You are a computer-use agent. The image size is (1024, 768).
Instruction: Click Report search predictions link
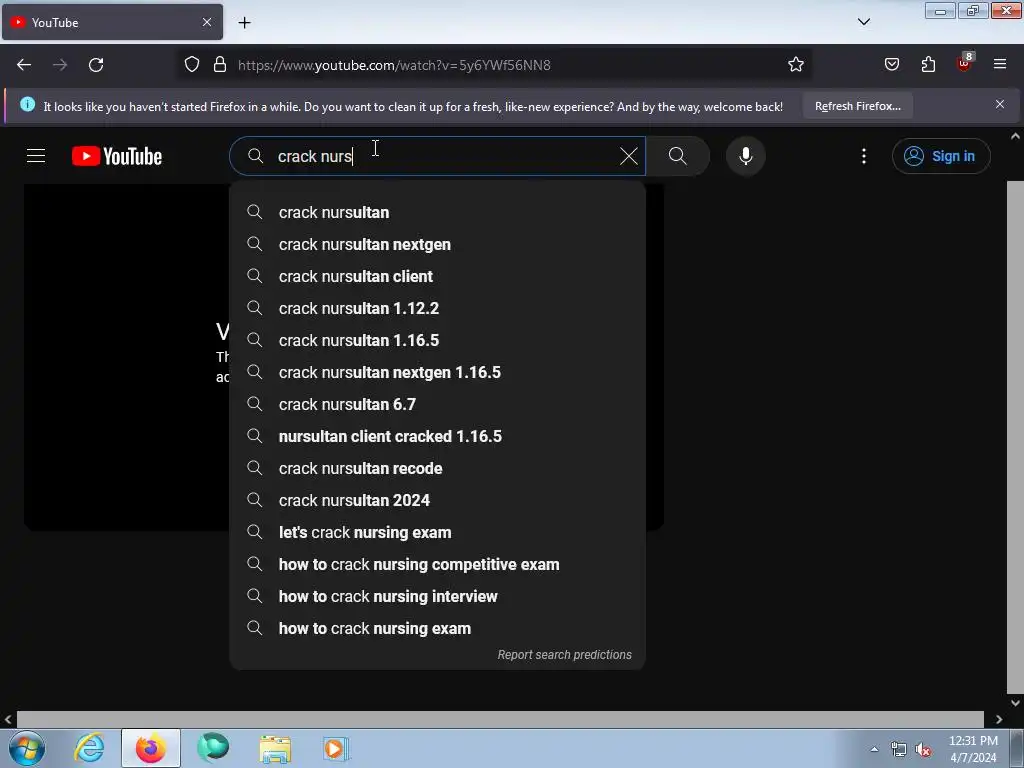click(x=564, y=654)
